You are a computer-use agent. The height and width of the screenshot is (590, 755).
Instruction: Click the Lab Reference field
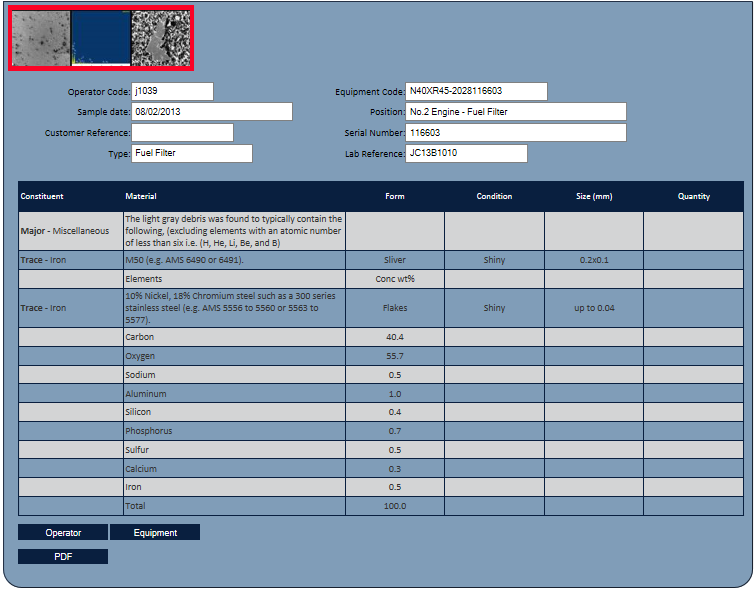pos(466,153)
